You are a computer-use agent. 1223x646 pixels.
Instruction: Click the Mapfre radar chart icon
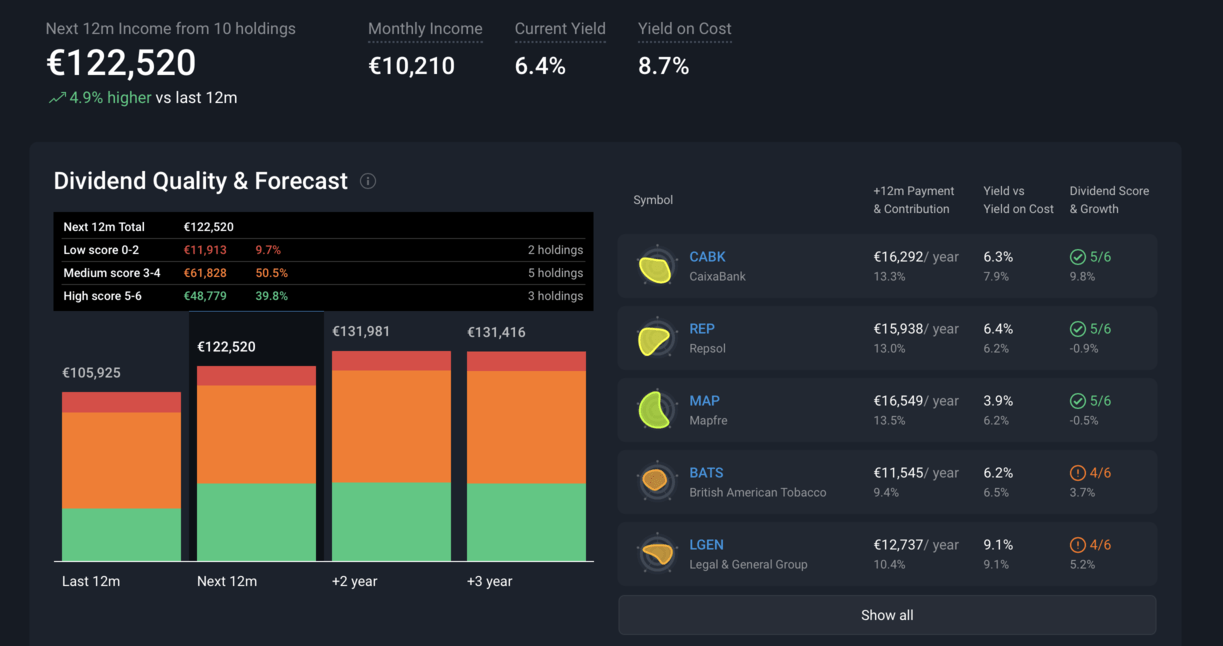[655, 411]
